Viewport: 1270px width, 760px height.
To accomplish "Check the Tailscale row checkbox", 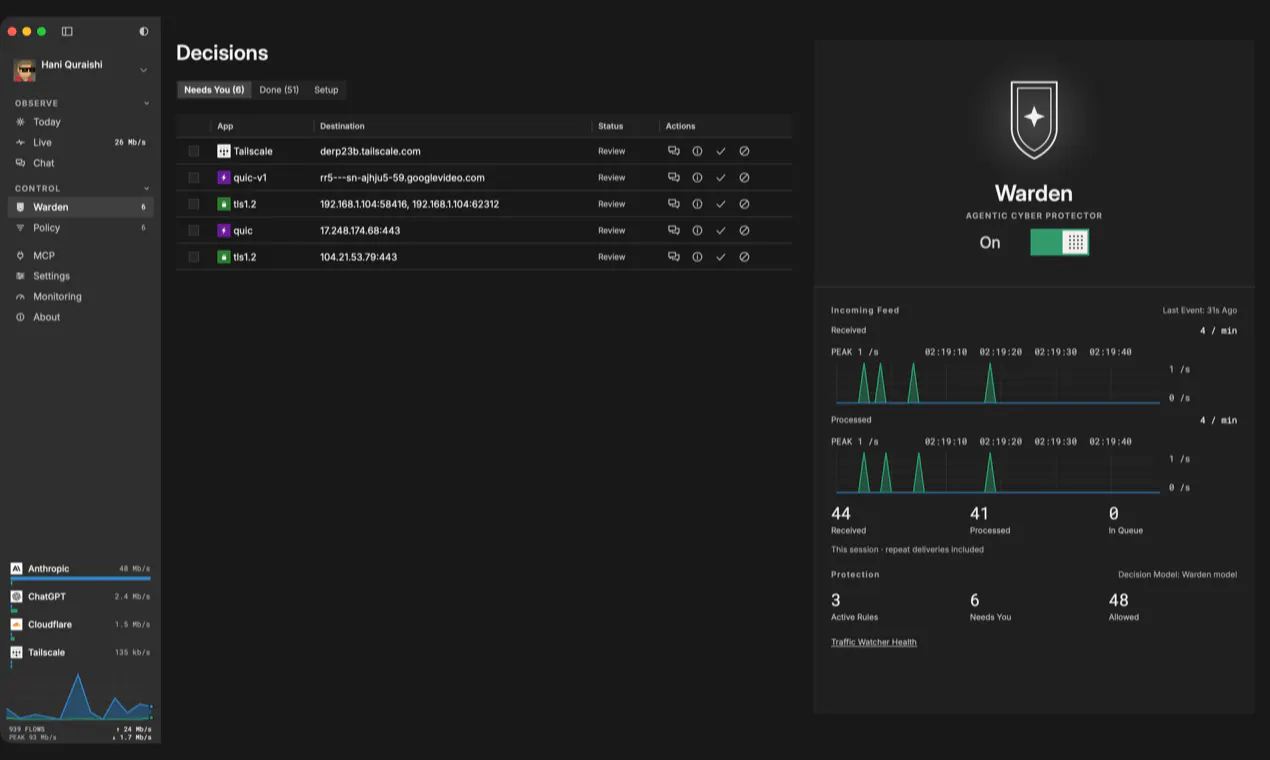I will 194,151.
